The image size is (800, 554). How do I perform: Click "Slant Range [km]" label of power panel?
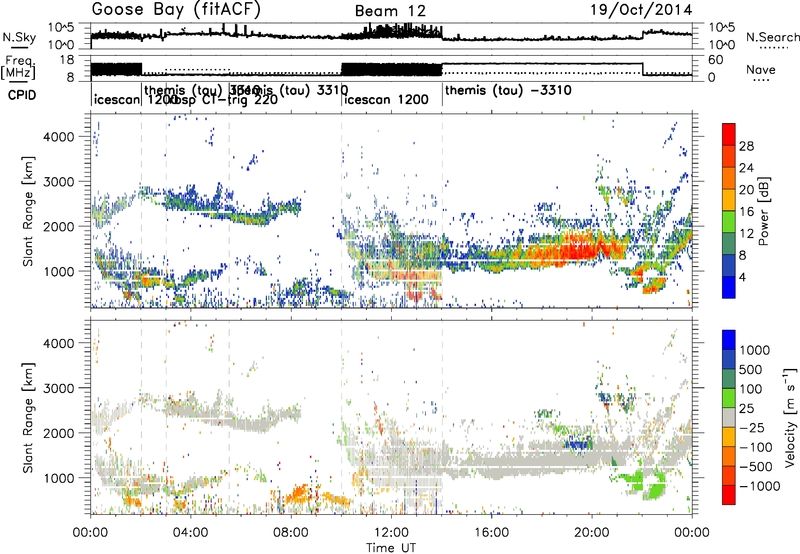(x=28, y=211)
